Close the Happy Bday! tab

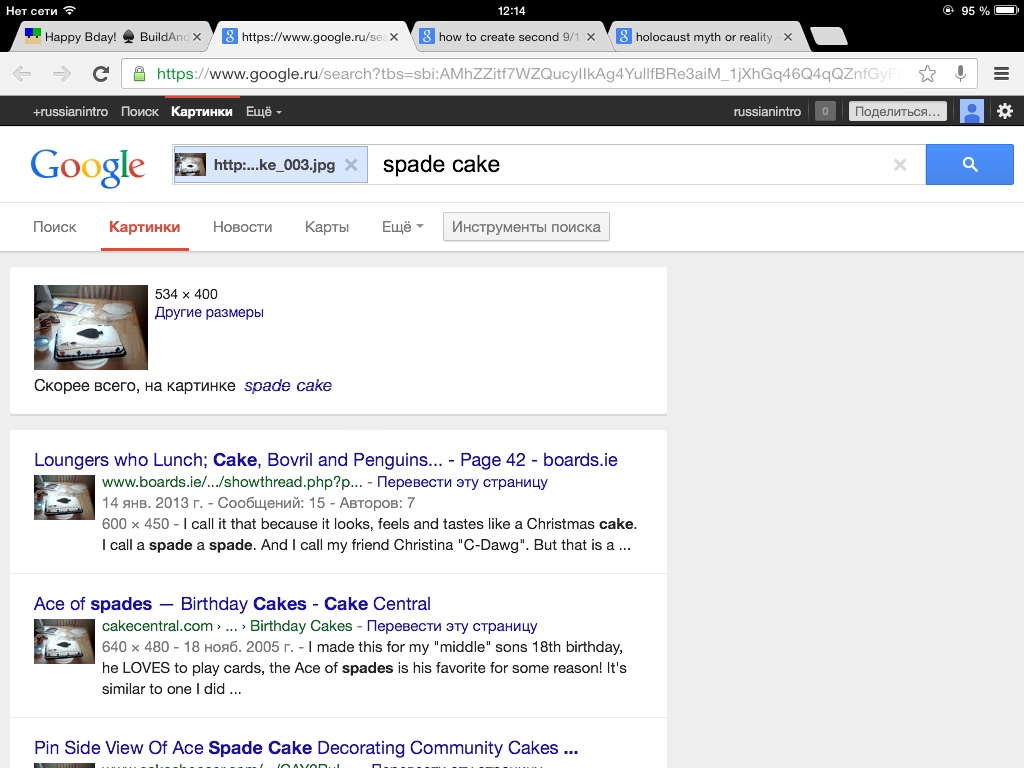(197, 37)
